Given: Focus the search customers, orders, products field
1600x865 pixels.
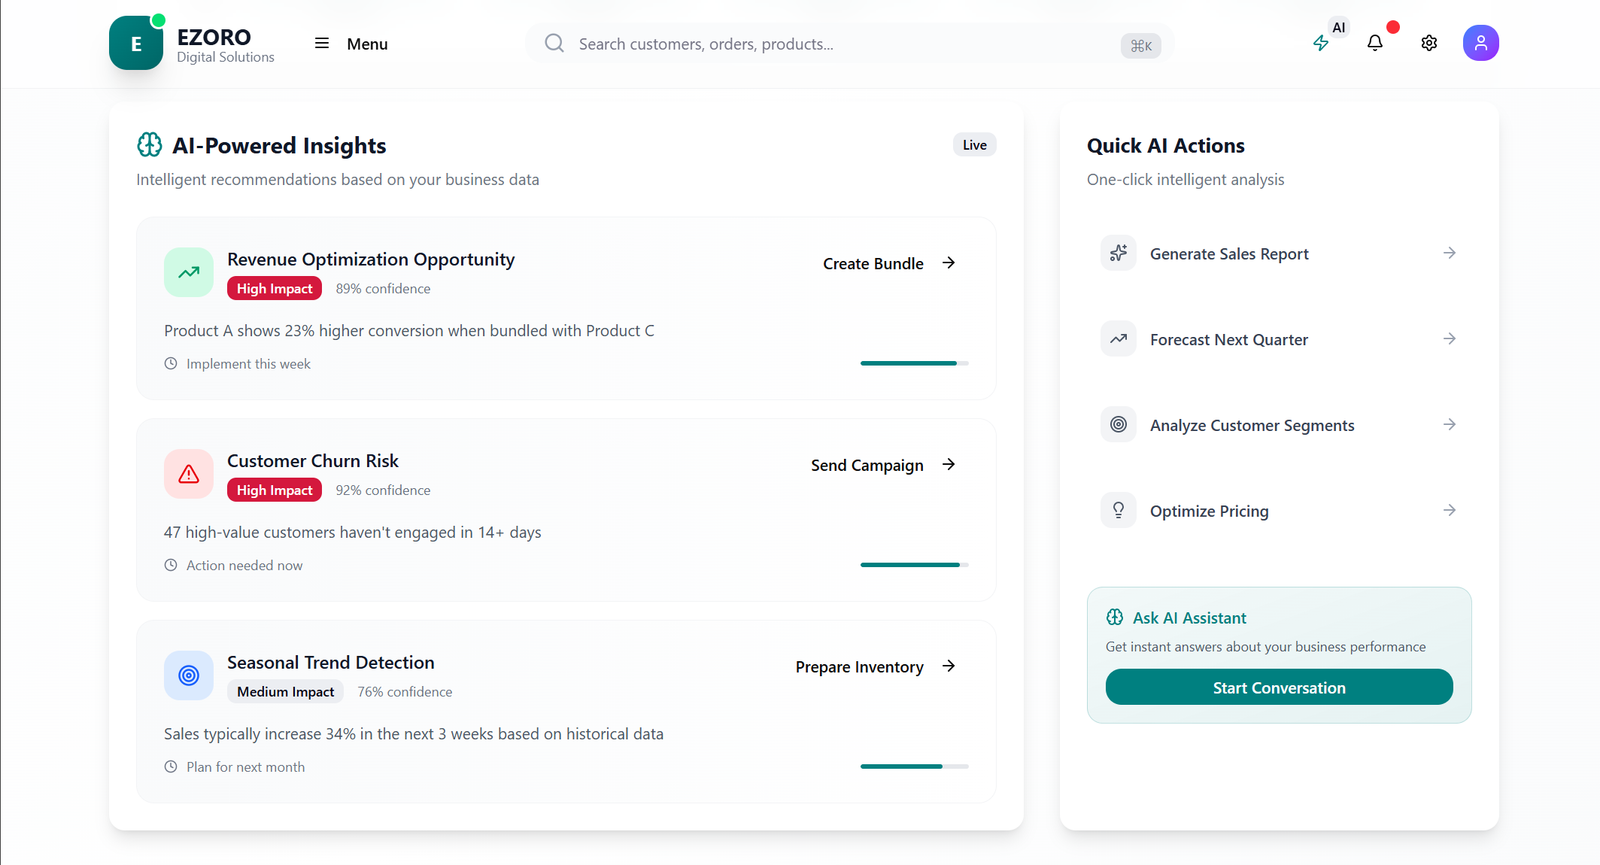Looking at the screenshot, I should pos(840,44).
